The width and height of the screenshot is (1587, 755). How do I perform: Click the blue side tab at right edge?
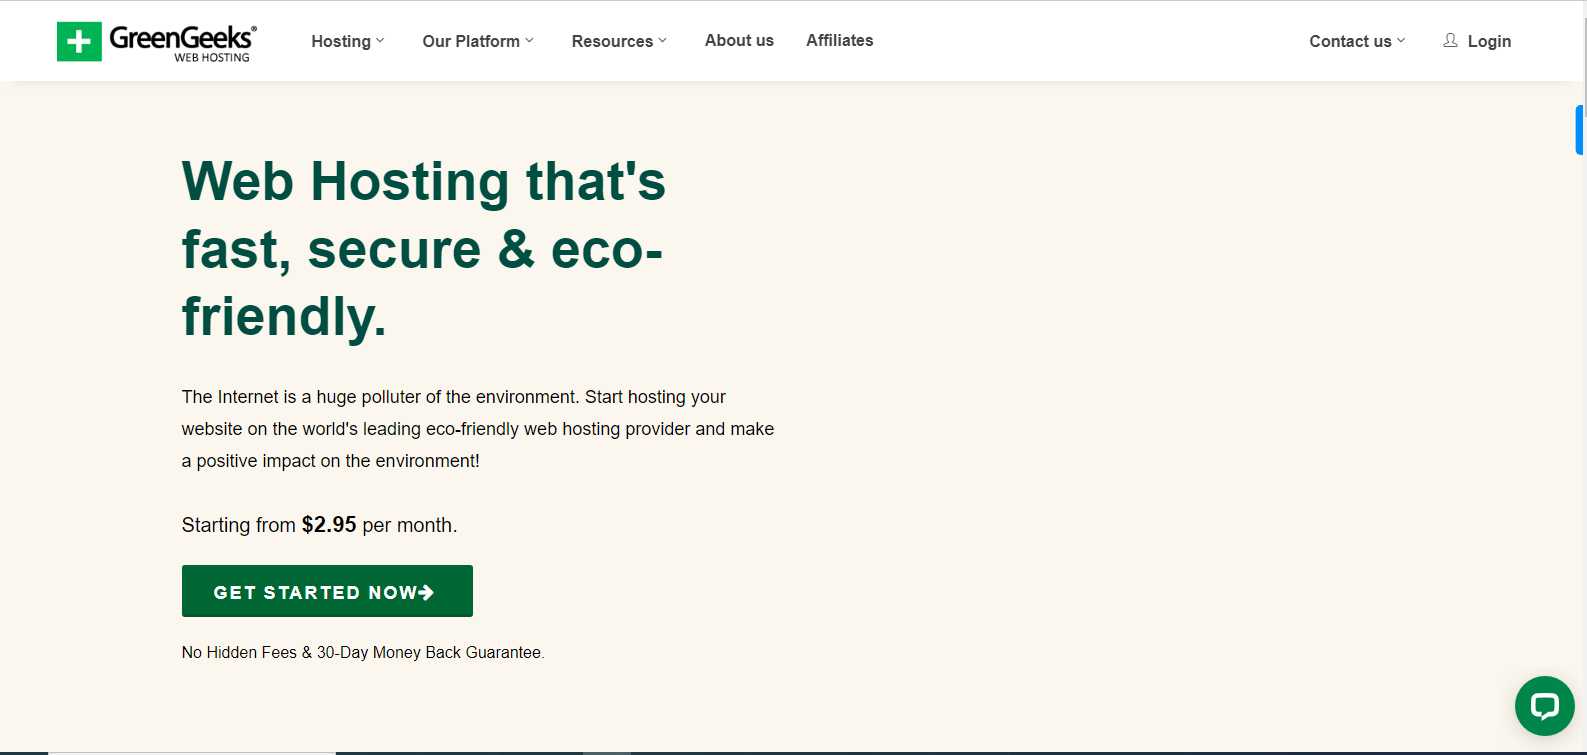coord(1580,130)
